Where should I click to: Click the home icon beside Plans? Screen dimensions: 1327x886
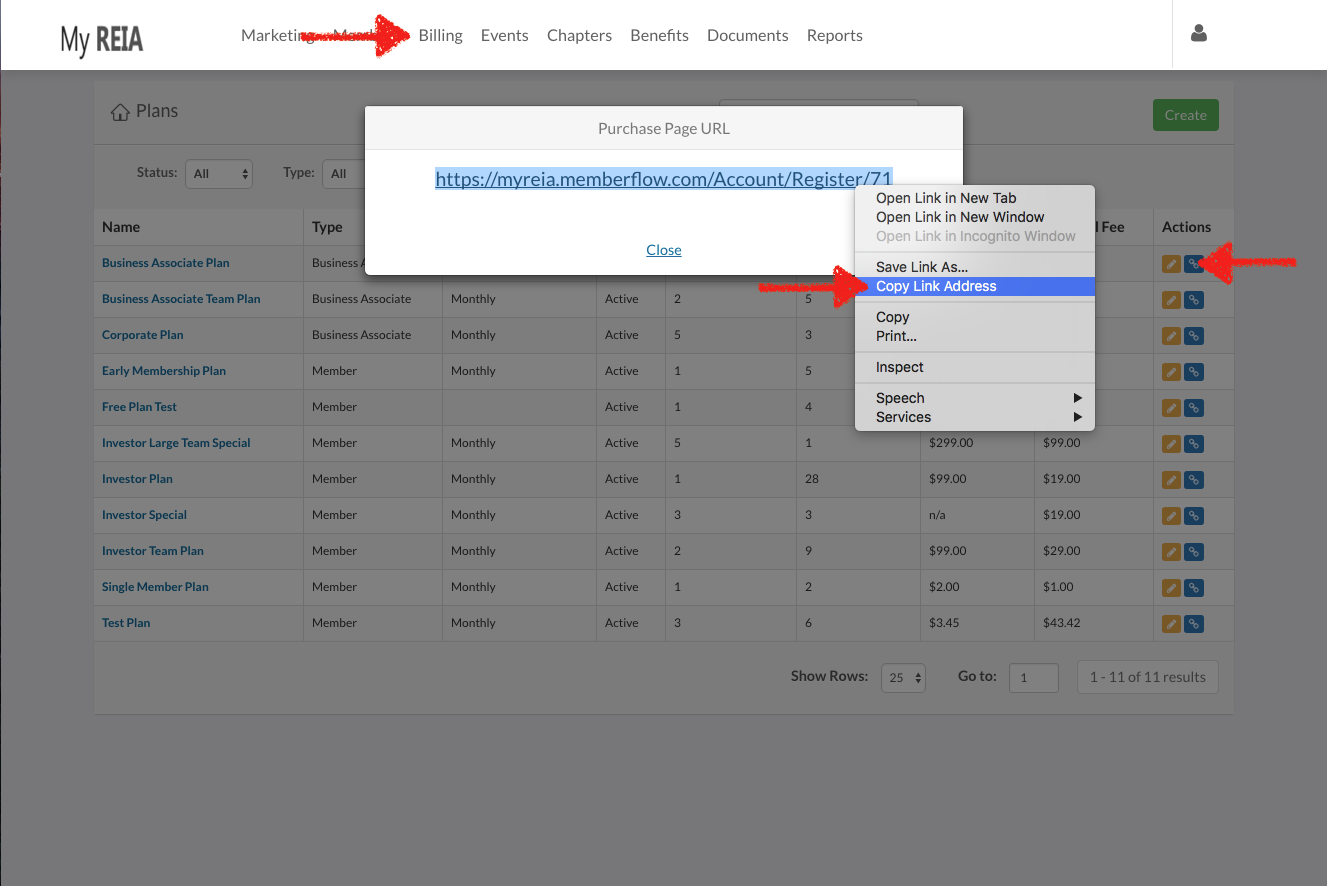(x=120, y=112)
